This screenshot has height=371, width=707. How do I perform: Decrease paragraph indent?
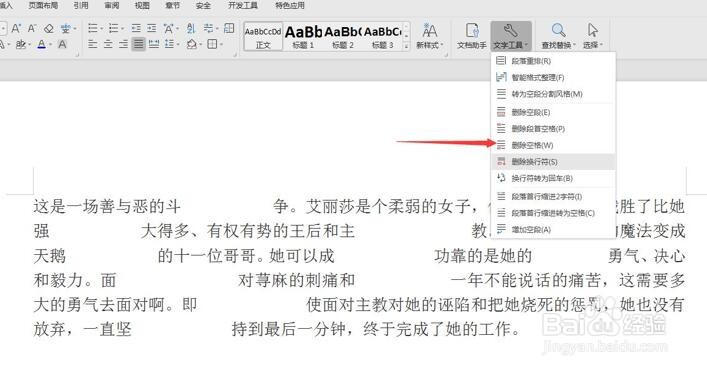[136, 29]
